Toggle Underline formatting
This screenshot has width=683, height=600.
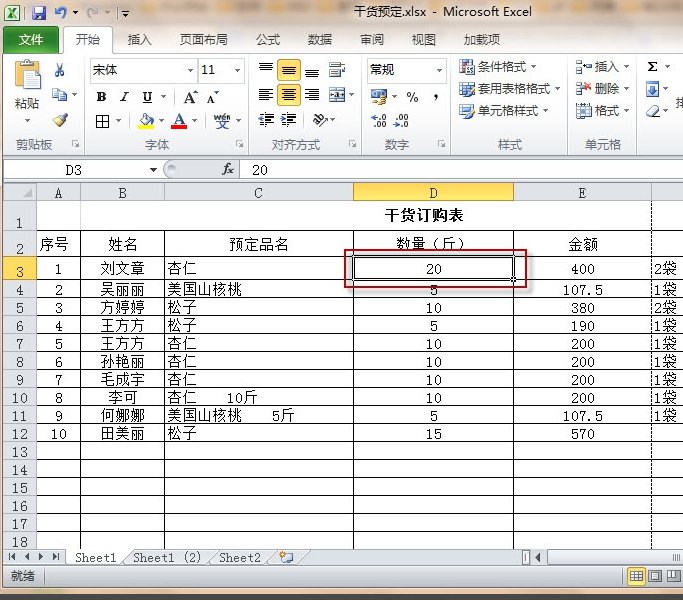[148, 97]
